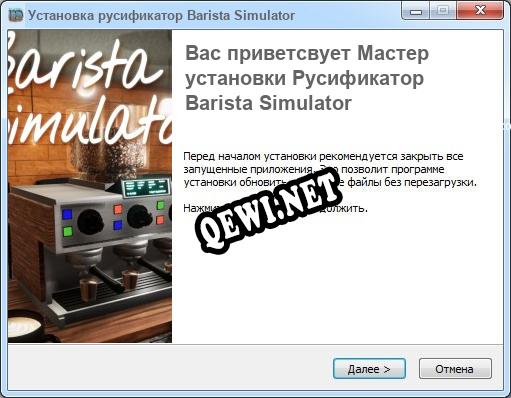This screenshot has height=398, width=511.
Task: Click the Далее > button to continue
Action: coord(369,369)
